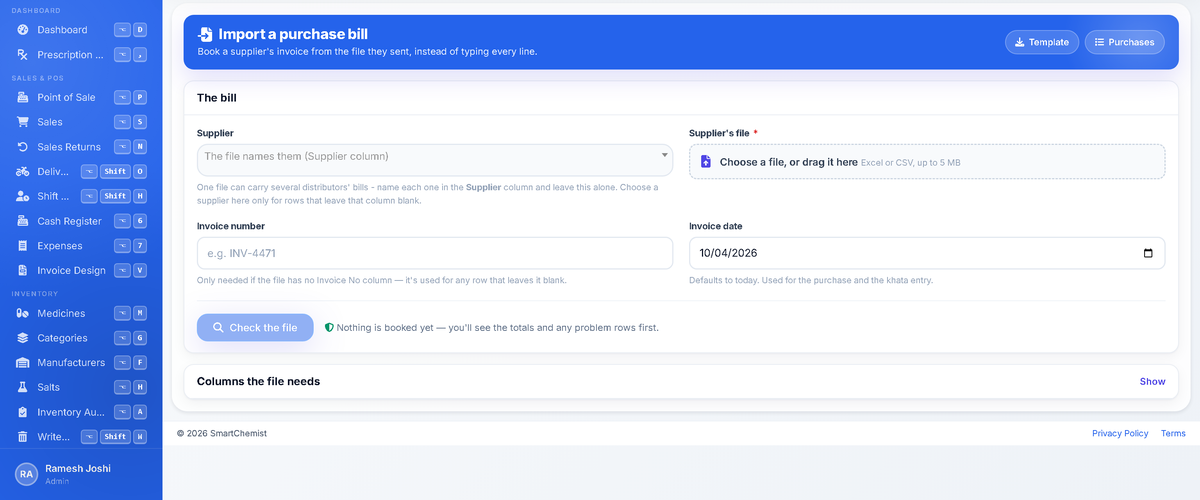
Task: Click the Salts flask icon
Action: click(x=23, y=387)
